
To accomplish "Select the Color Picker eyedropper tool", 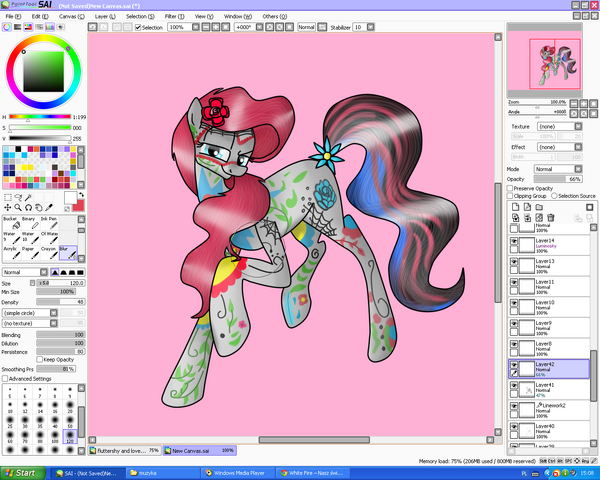I will click(x=49, y=207).
